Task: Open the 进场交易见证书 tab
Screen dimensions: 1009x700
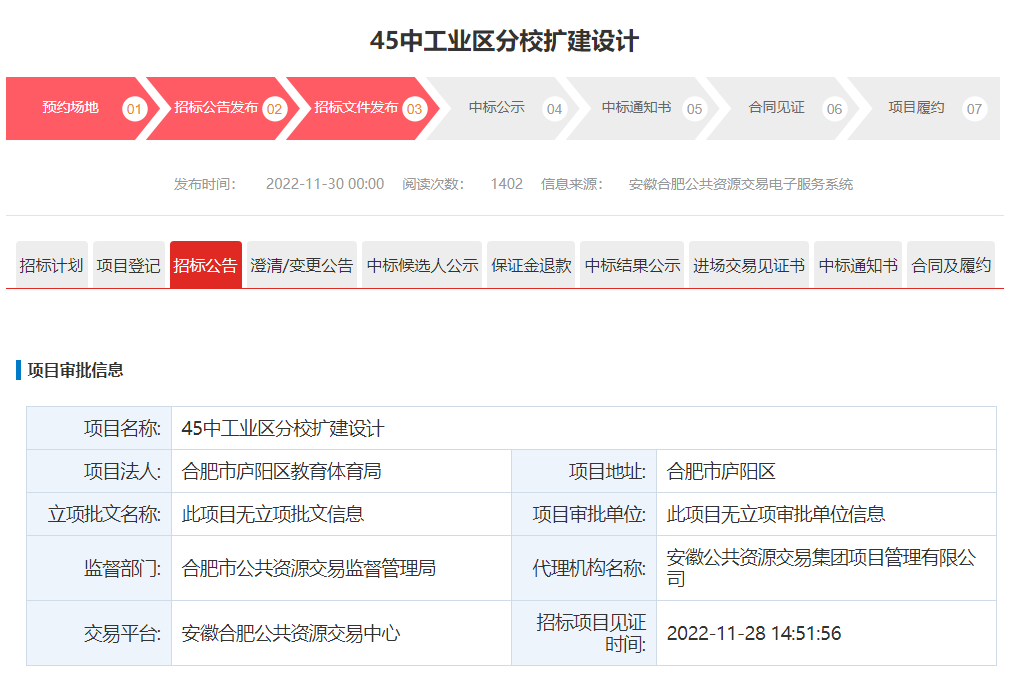Action: [x=749, y=265]
